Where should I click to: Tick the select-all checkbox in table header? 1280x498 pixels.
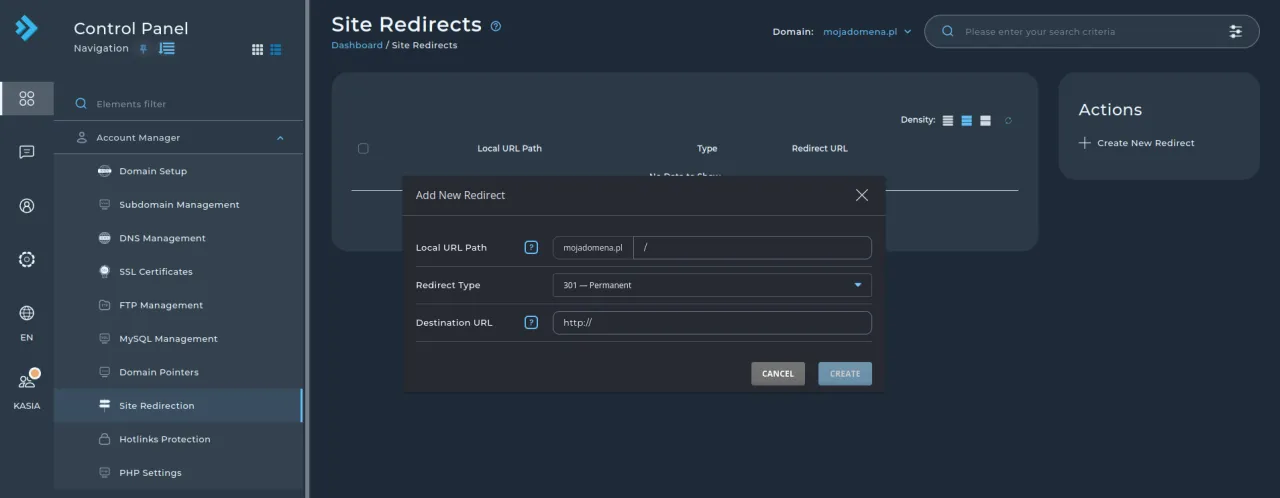tap(363, 149)
